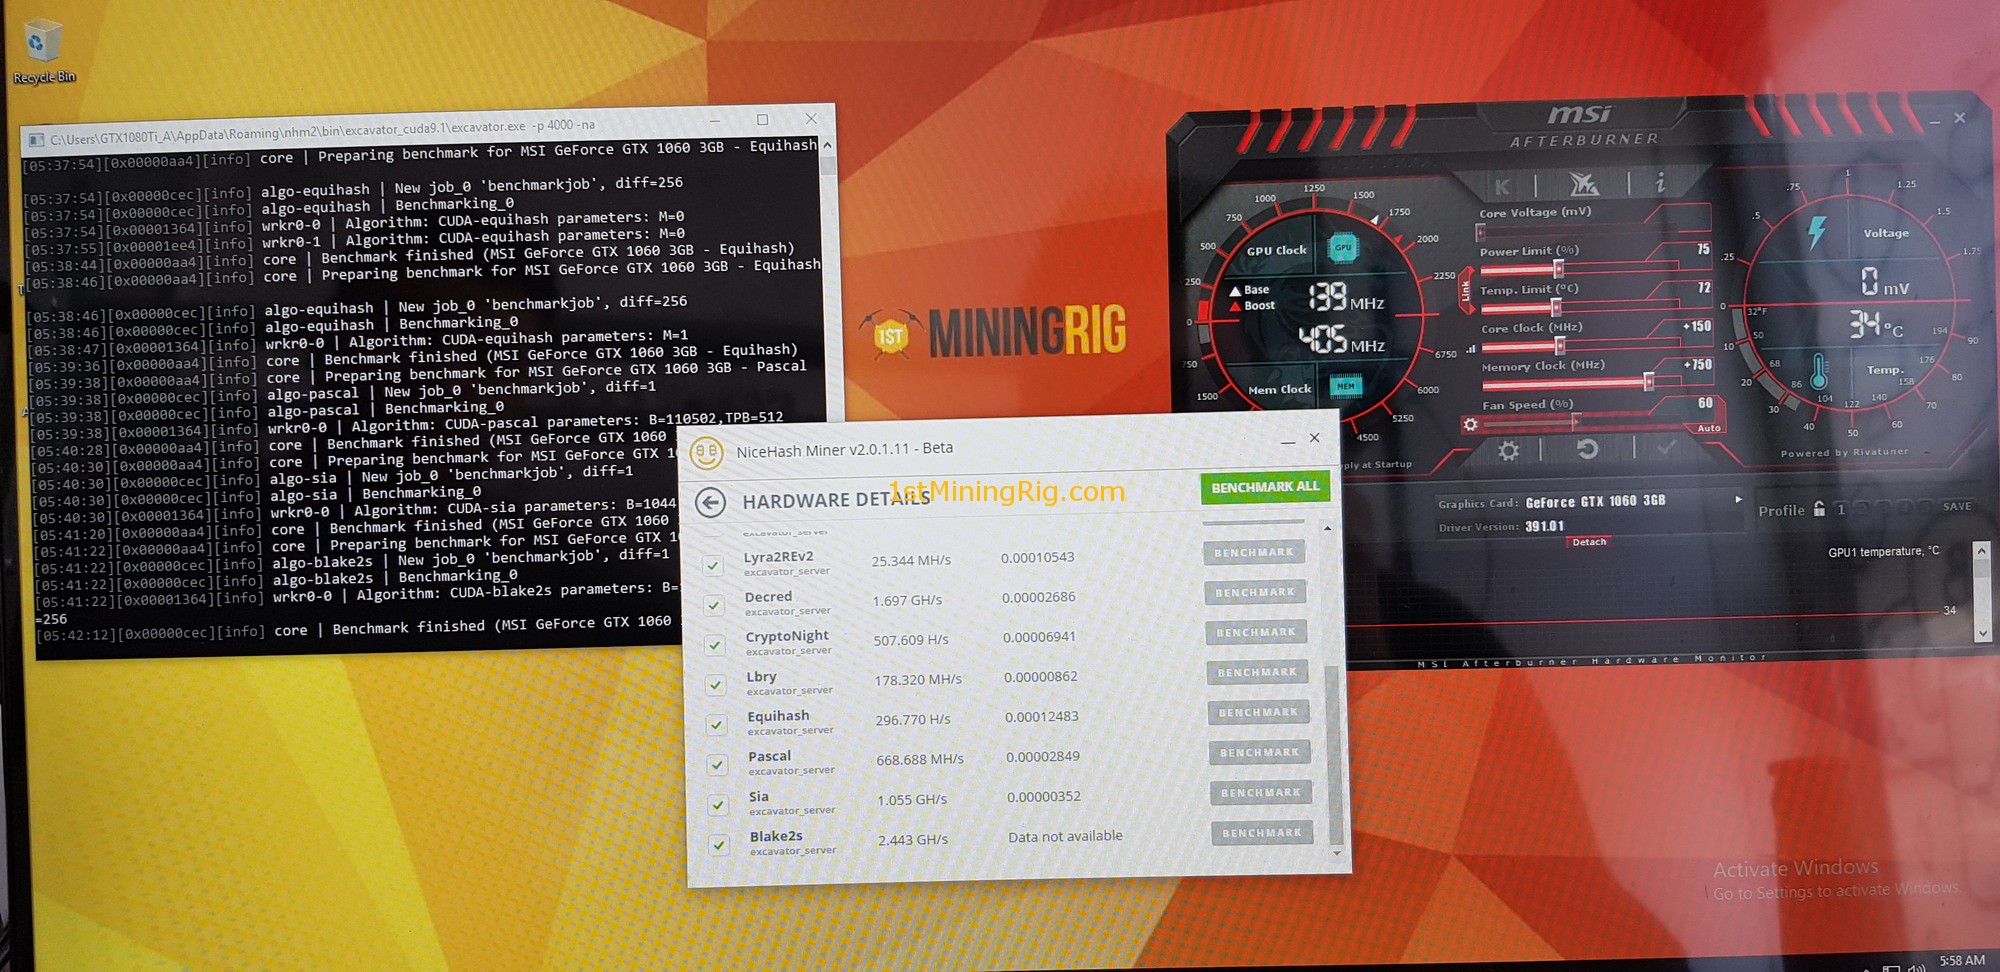Minimize the MSI Afterburner window
This screenshot has width=2000, height=972.
pos(1935,121)
